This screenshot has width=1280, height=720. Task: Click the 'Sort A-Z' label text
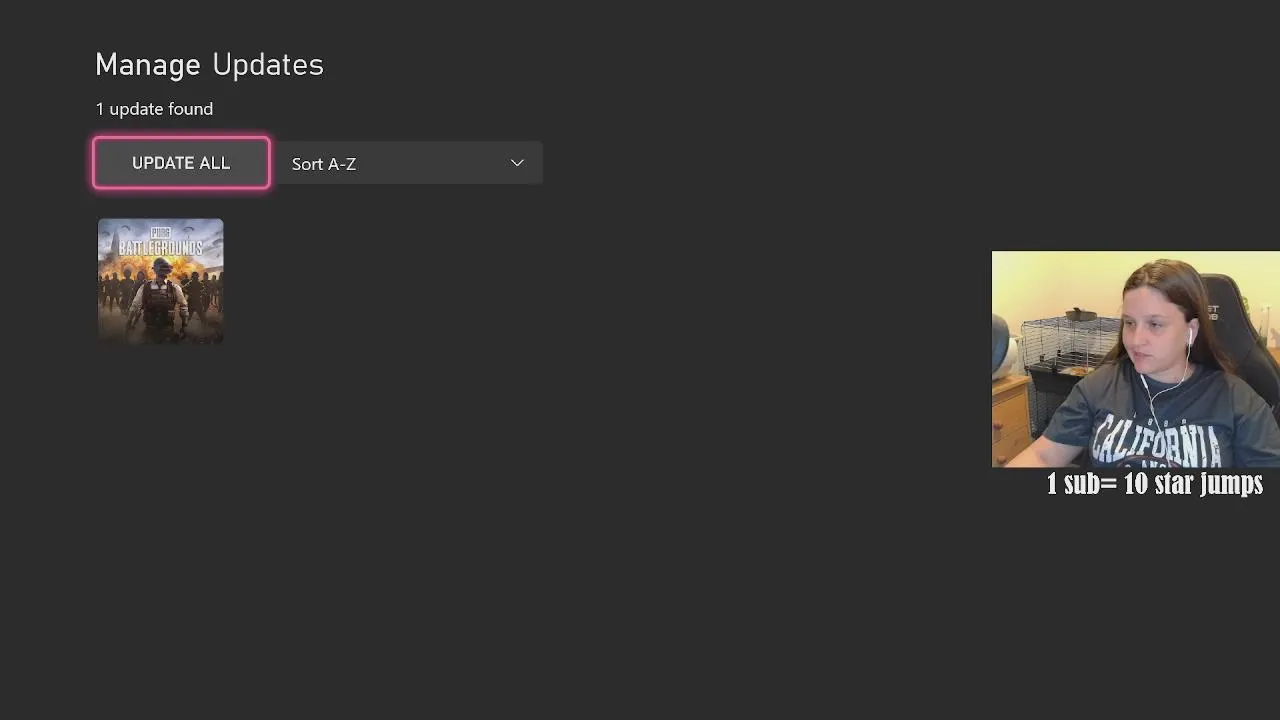(x=324, y=164)
